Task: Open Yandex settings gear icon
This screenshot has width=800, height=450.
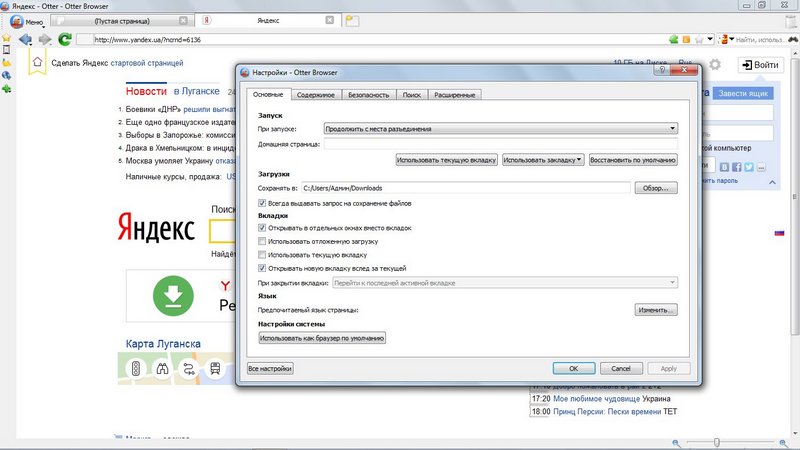Action: coord(715,64)
